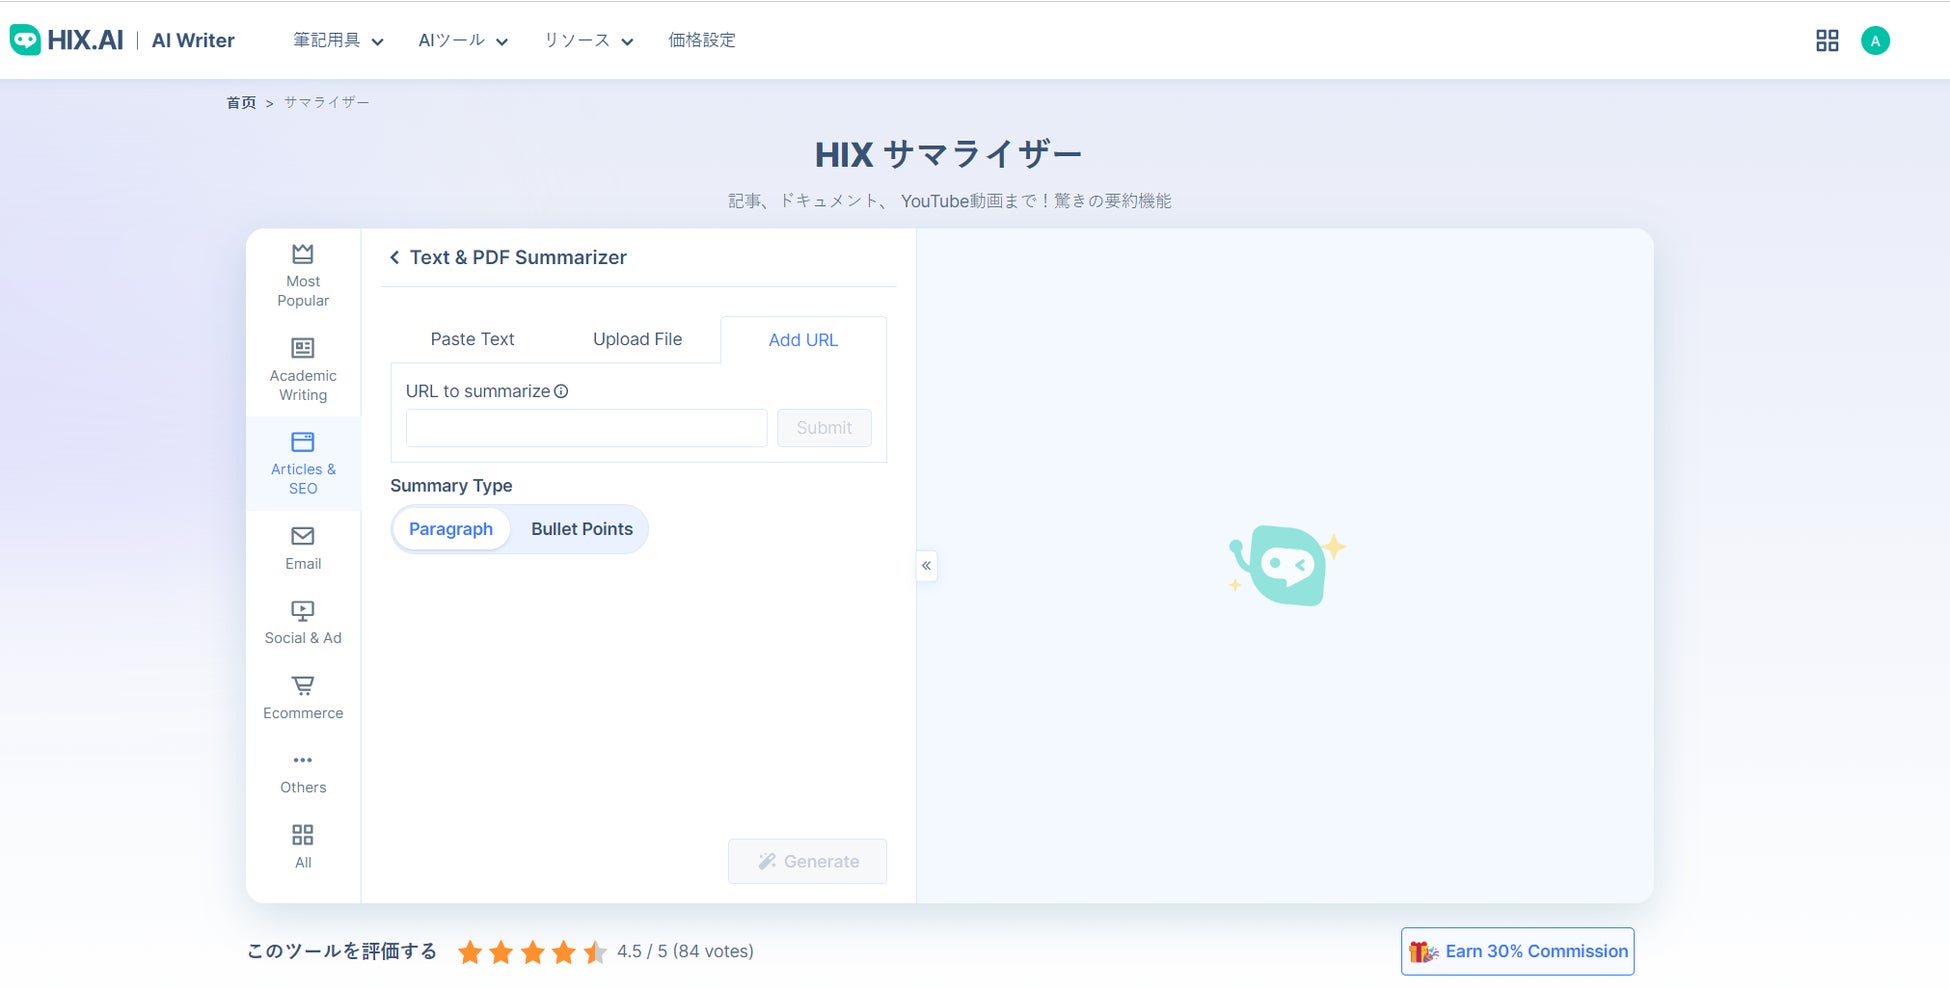Select the Most Popular crown icon
The image size is (1950, 990).
[303, 254]
